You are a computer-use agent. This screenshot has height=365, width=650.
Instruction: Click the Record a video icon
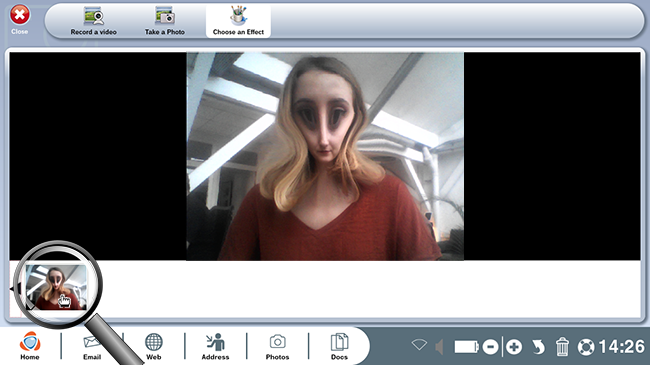[x=93, y=17]
